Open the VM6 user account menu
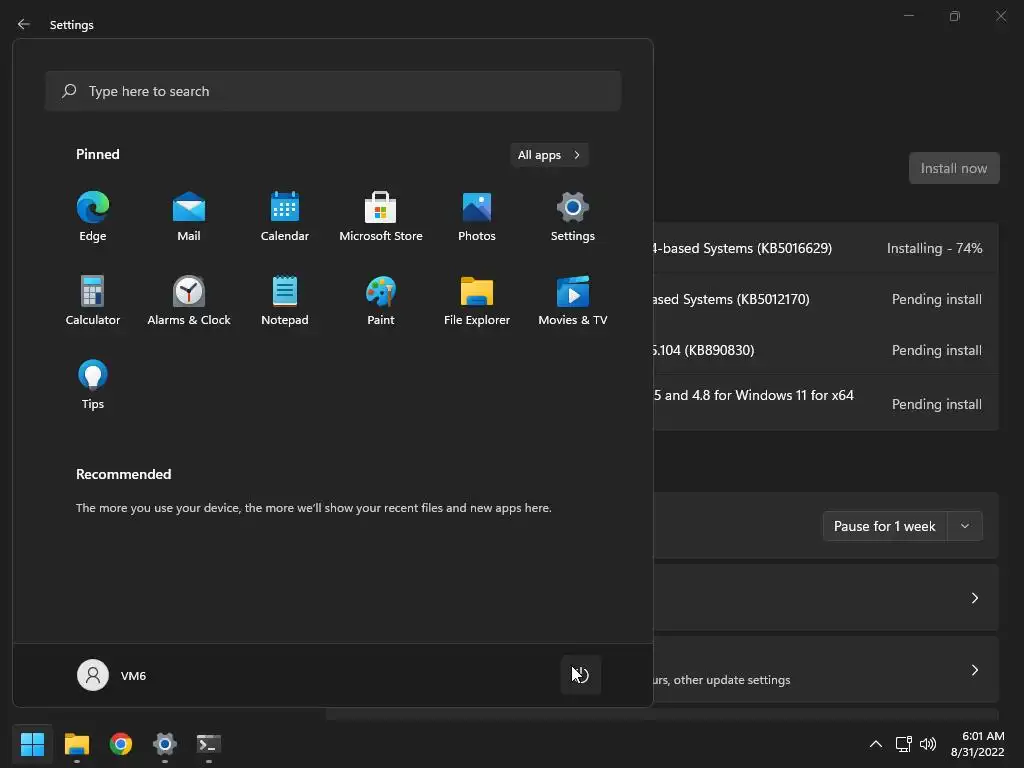The image size is (1024, 768). pos(112,675)
